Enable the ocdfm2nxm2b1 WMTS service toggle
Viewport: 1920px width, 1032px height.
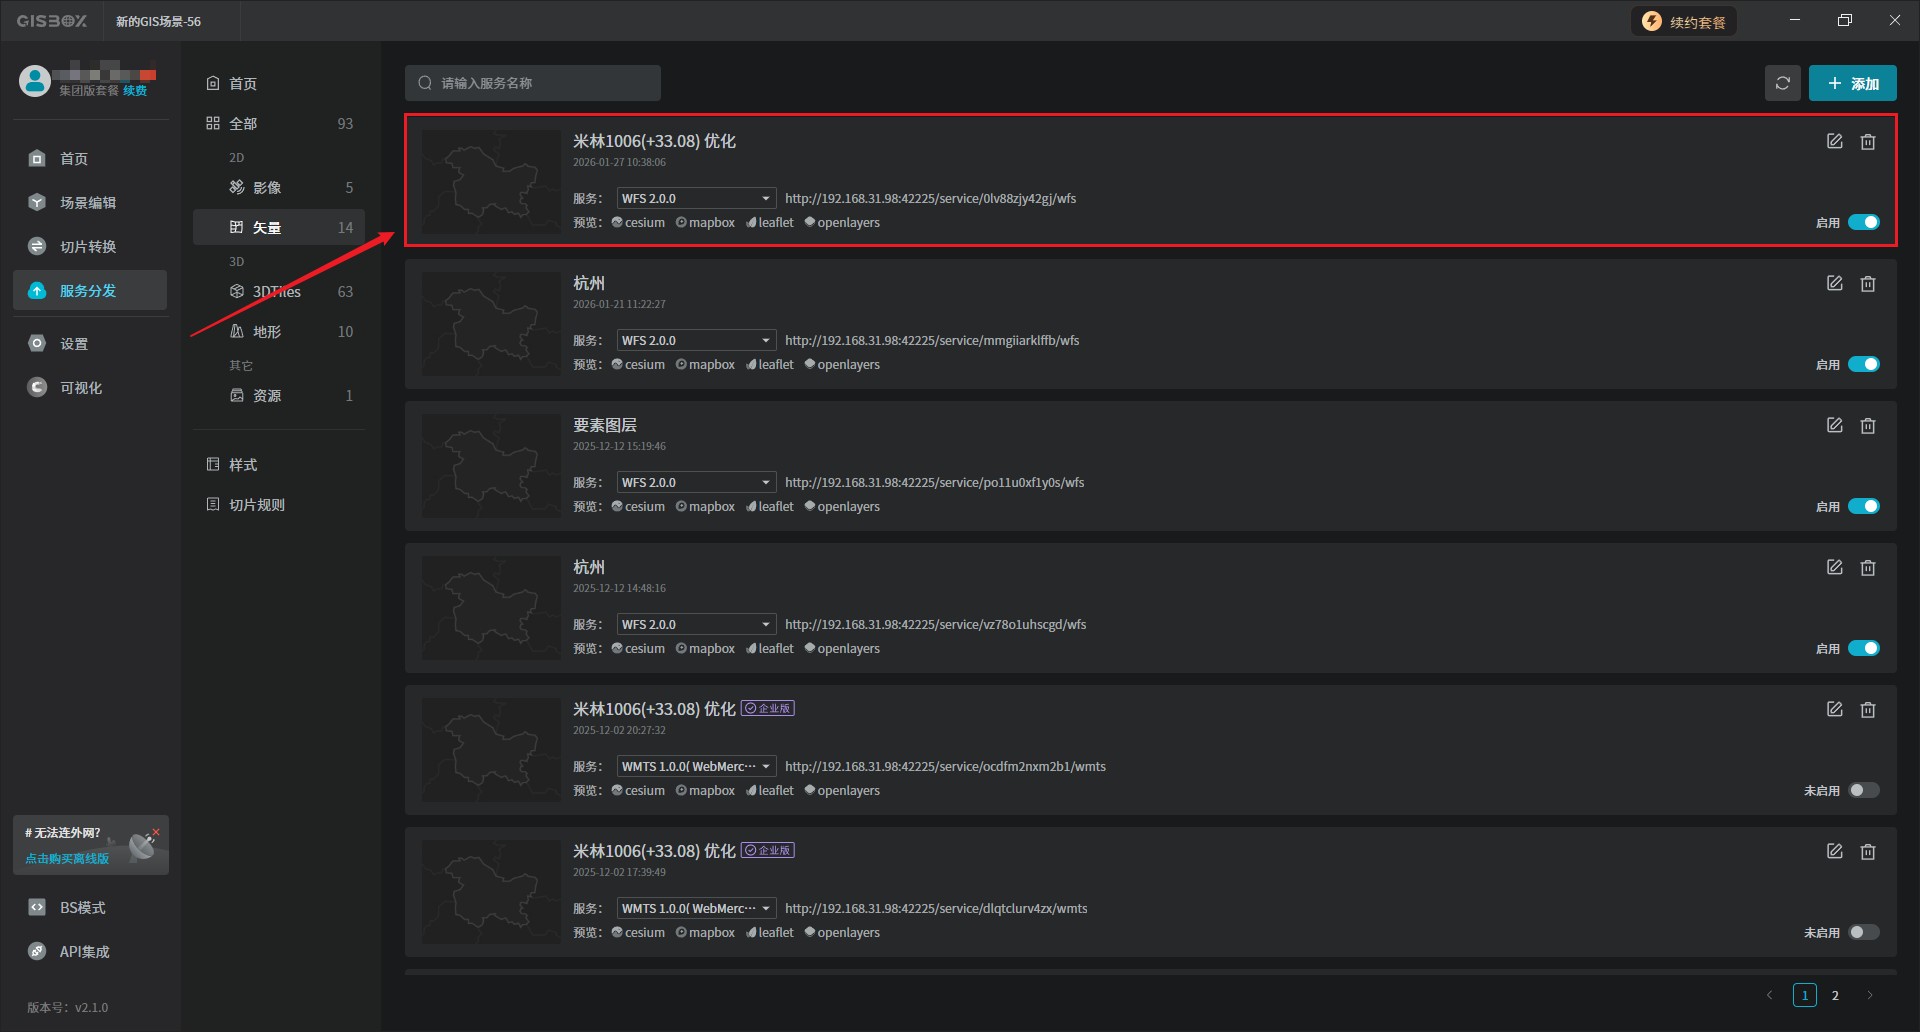(x=1863, y=791)
